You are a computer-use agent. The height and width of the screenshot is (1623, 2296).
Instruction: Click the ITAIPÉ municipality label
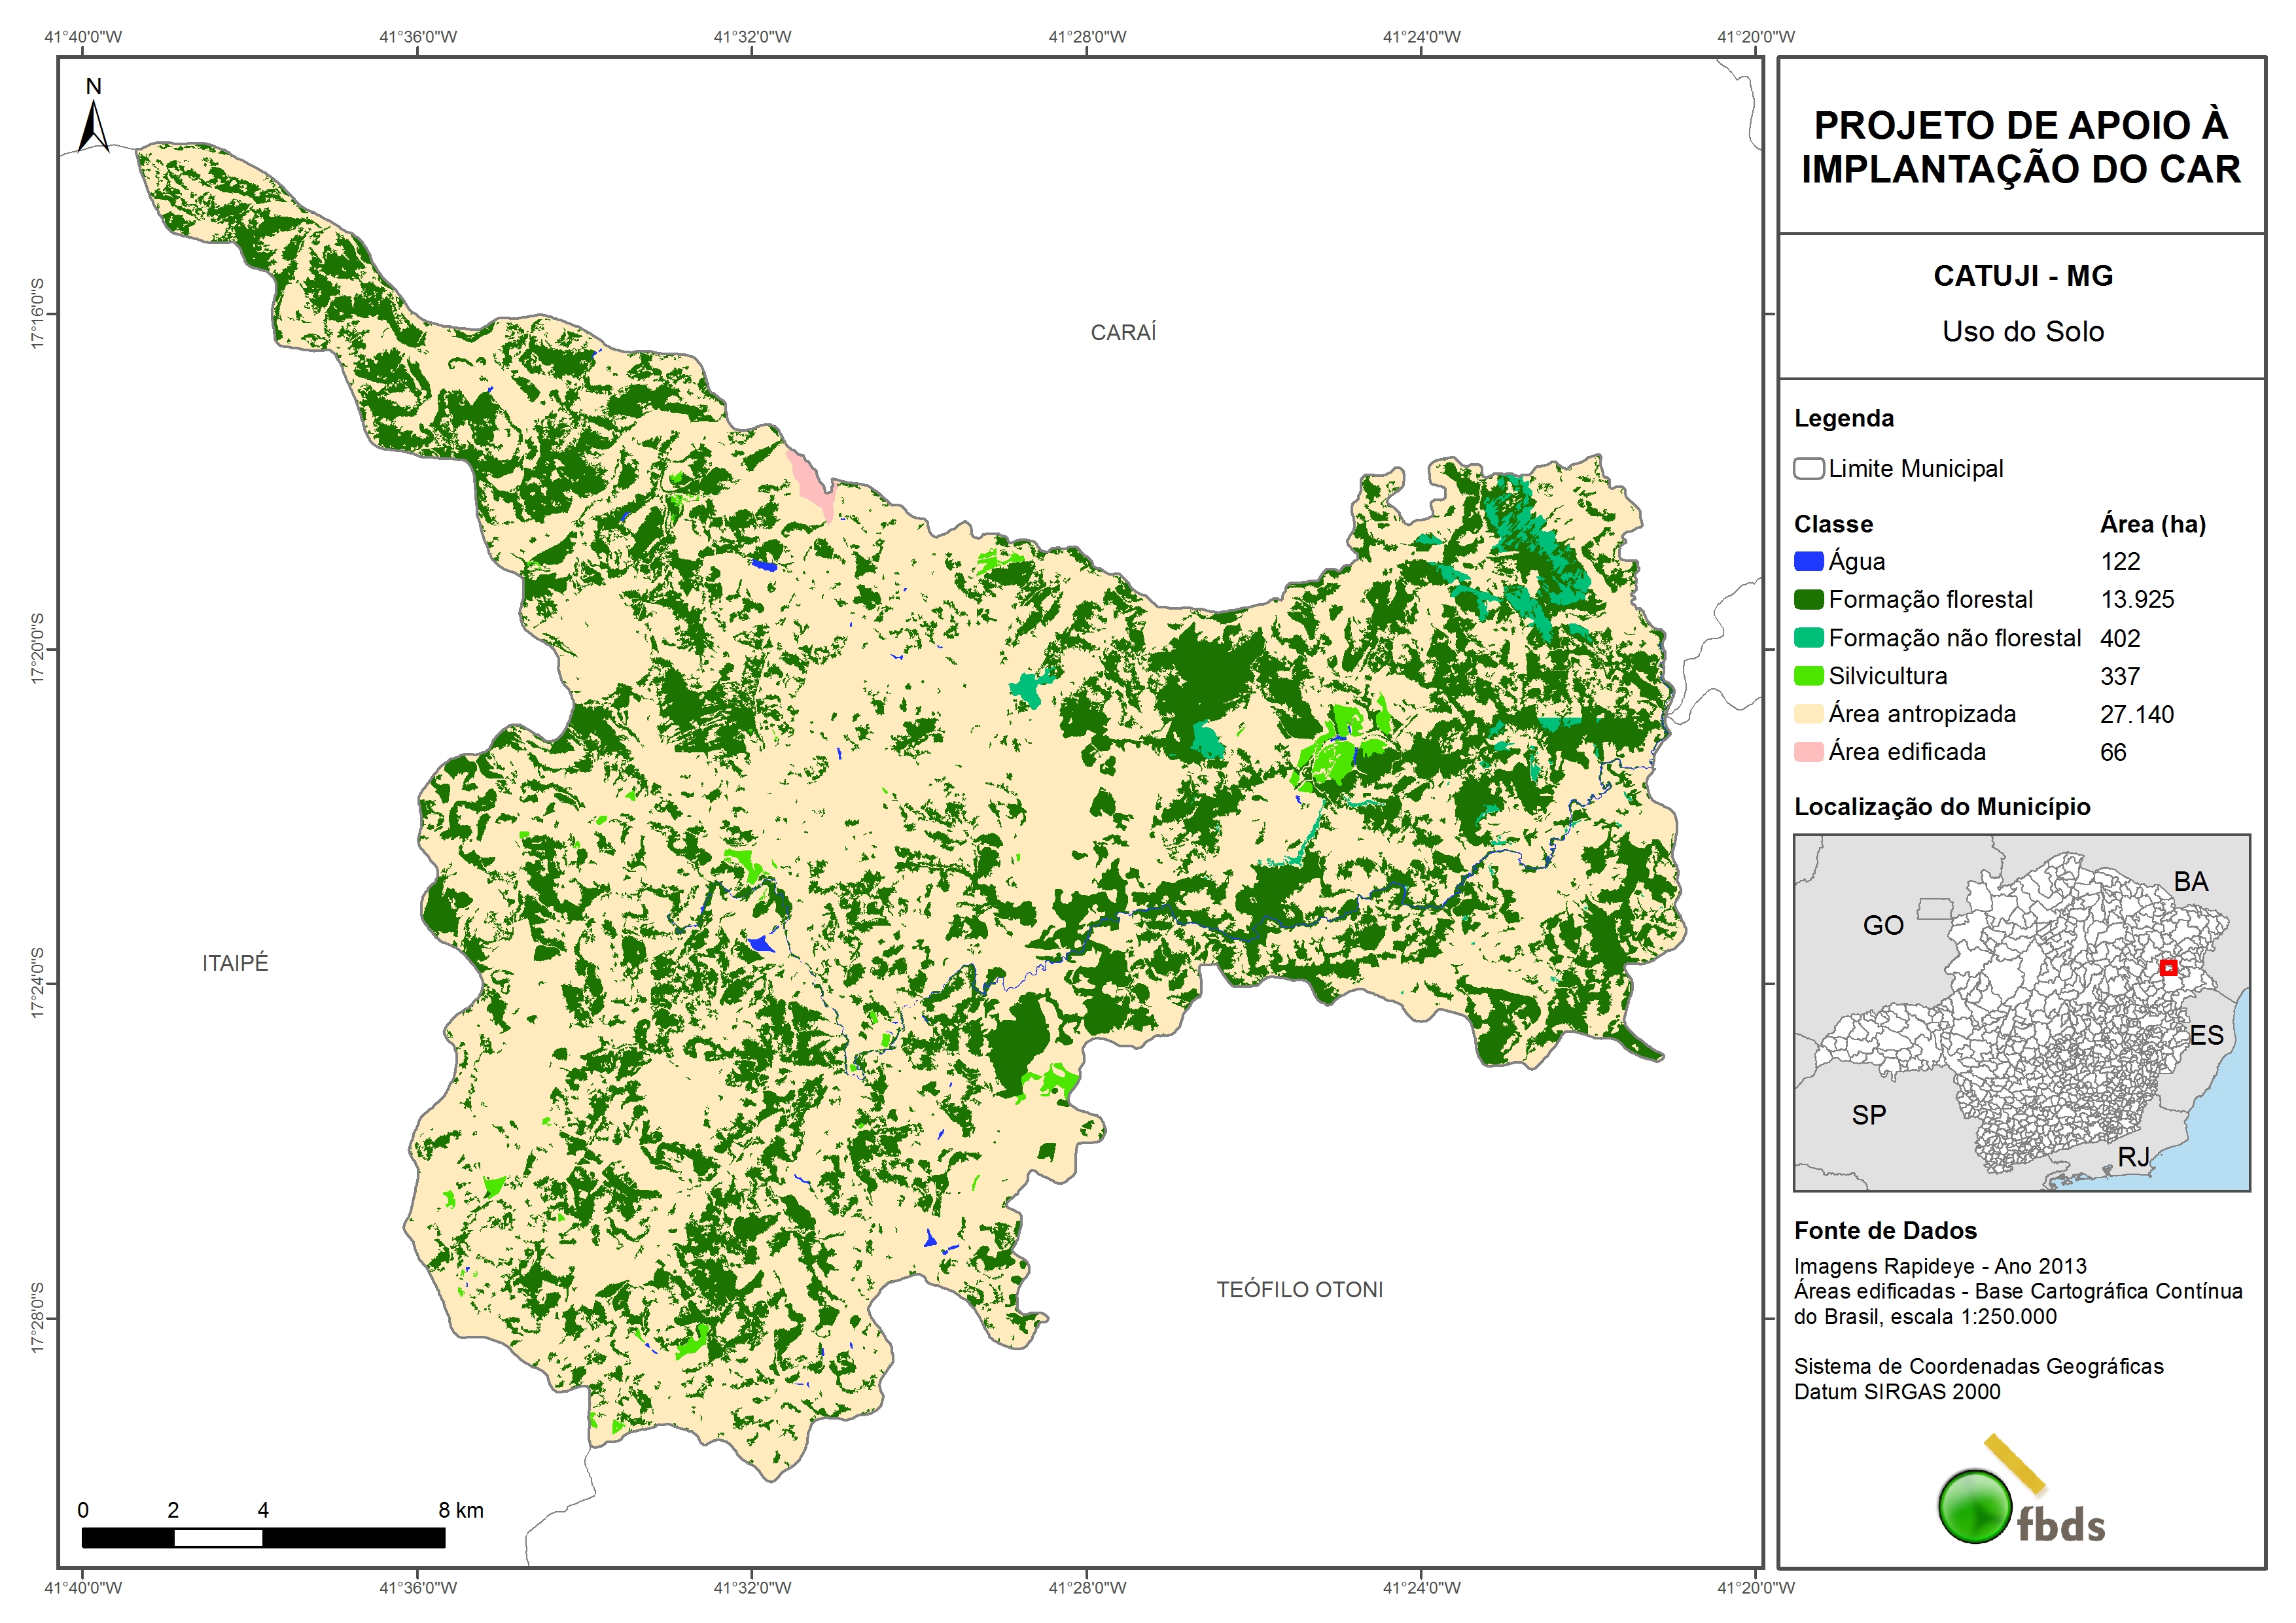235,963
